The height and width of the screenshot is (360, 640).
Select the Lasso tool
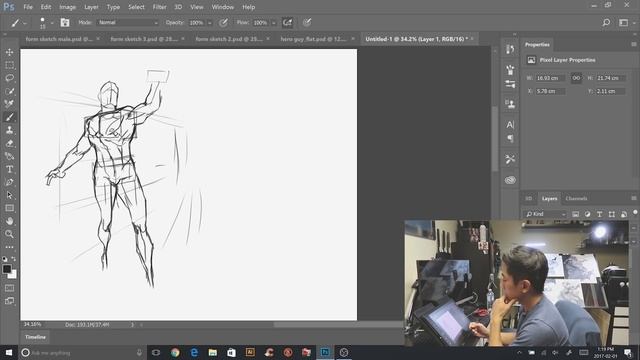[x=9, y=78]
